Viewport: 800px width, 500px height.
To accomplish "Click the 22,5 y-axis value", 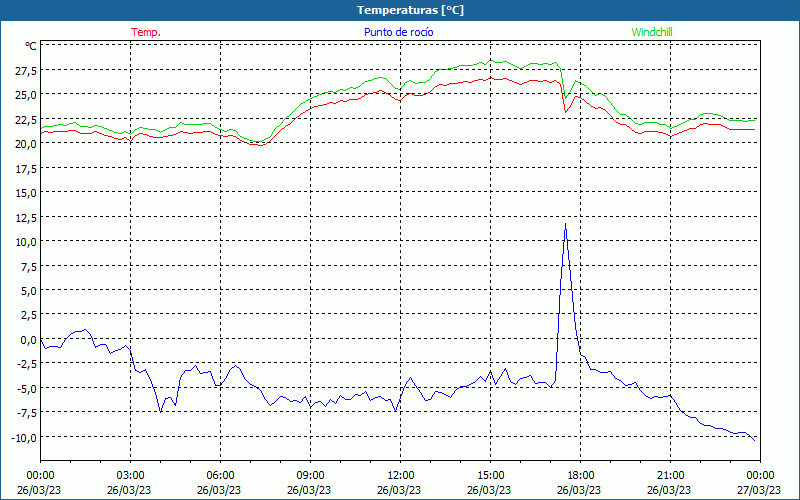I will pos(24,120).
